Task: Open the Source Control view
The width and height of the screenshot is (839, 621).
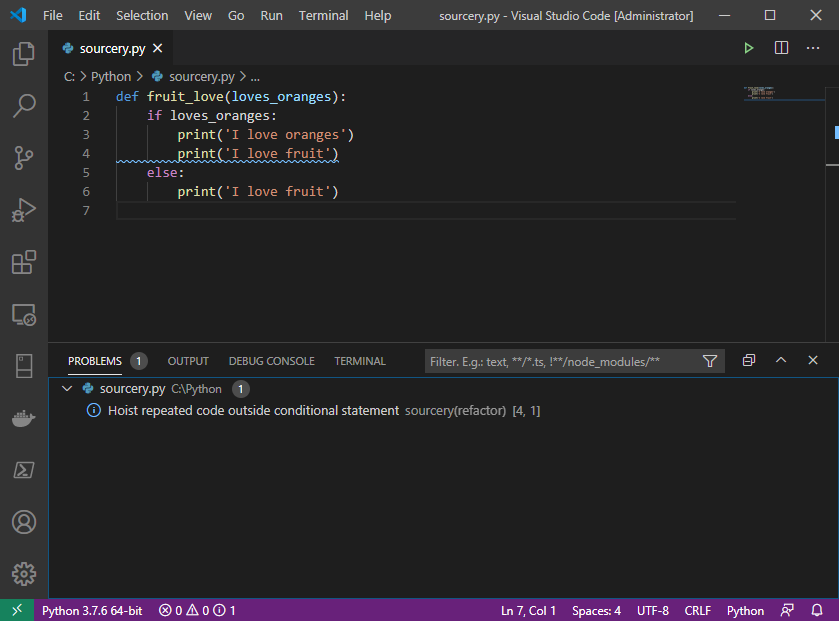Action: [24, 158]
